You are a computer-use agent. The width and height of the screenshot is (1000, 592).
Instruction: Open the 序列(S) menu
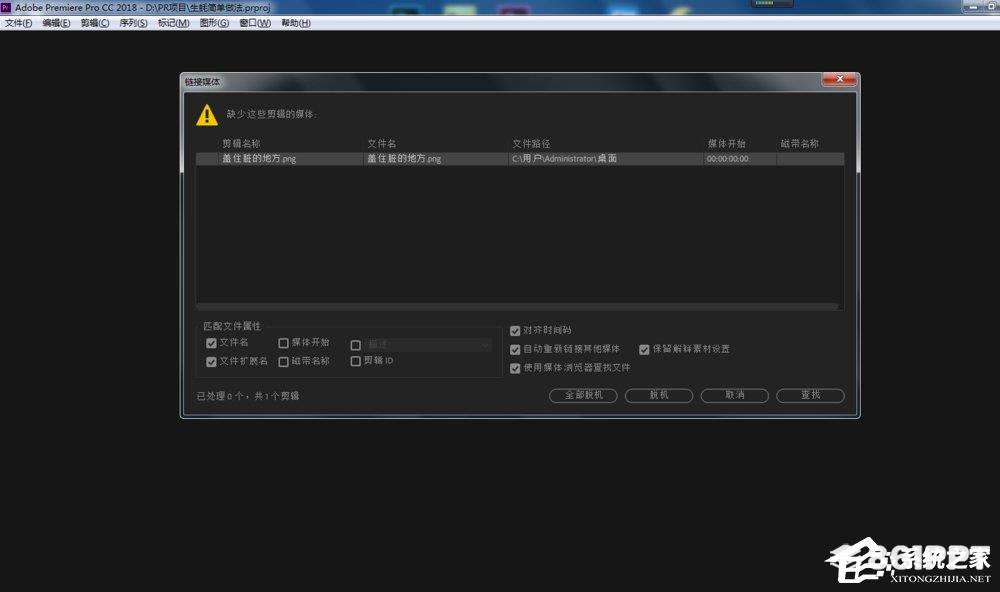pos(133,23)
